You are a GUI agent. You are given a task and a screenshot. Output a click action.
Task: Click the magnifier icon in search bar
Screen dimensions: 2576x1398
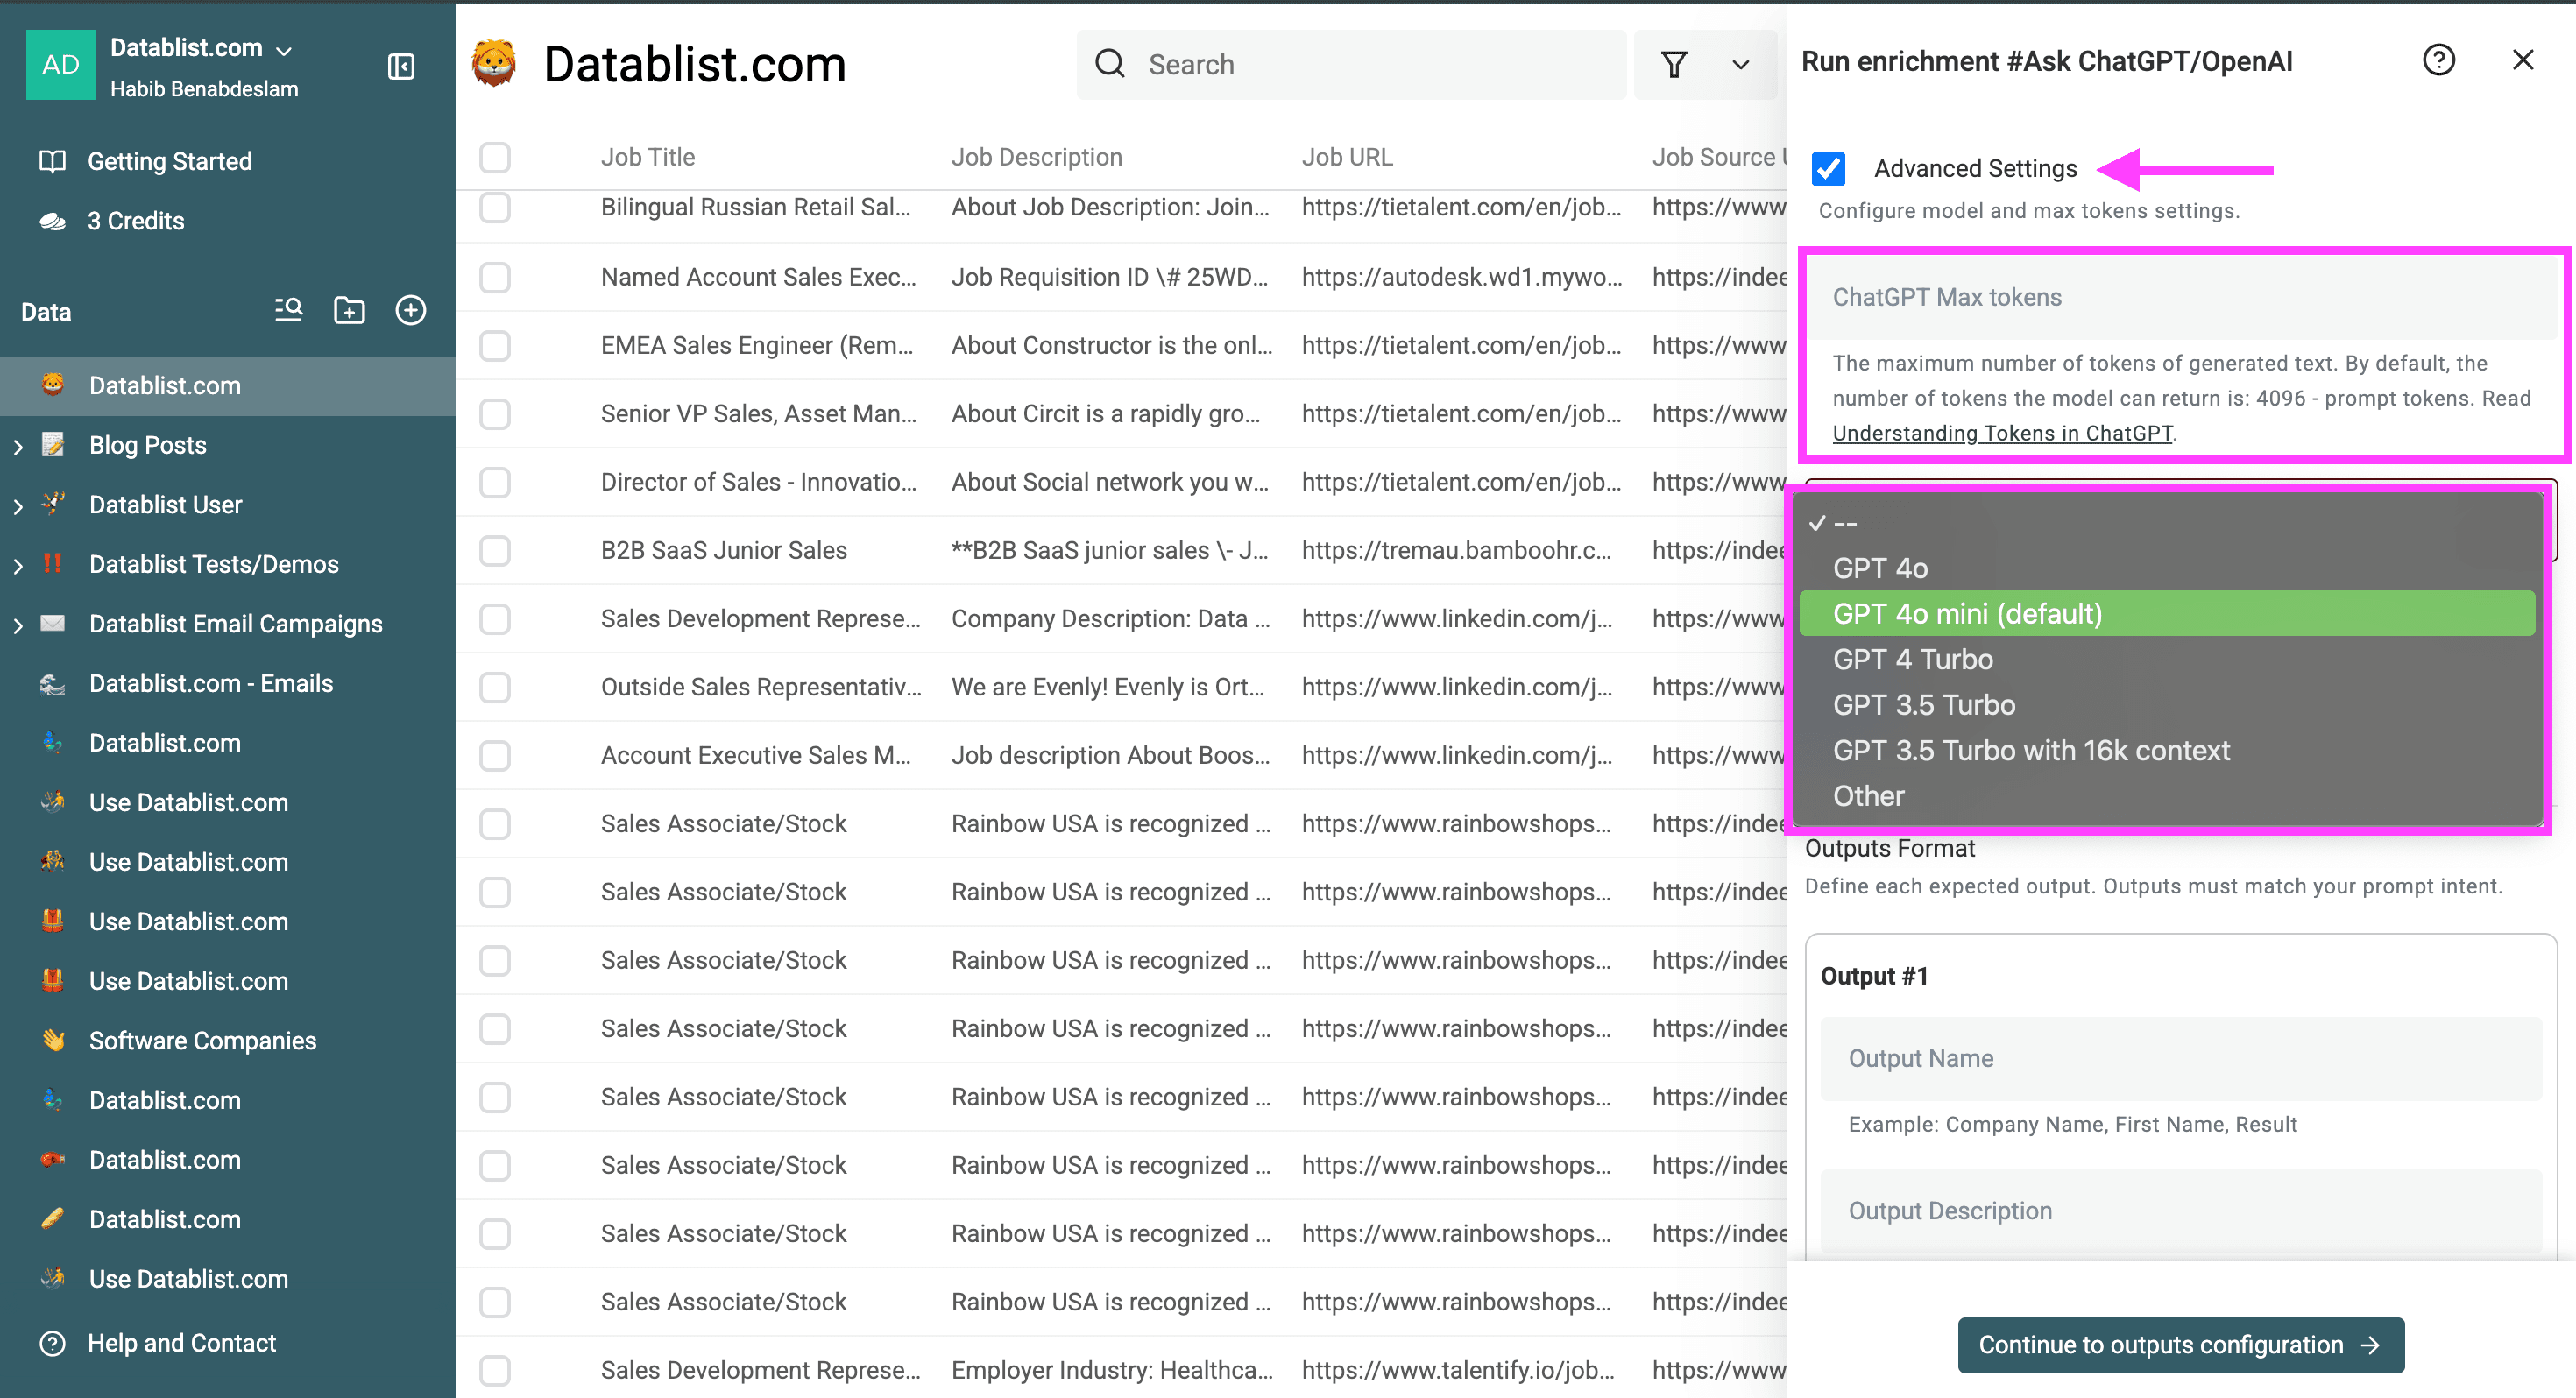click(x=1110, y=64)
